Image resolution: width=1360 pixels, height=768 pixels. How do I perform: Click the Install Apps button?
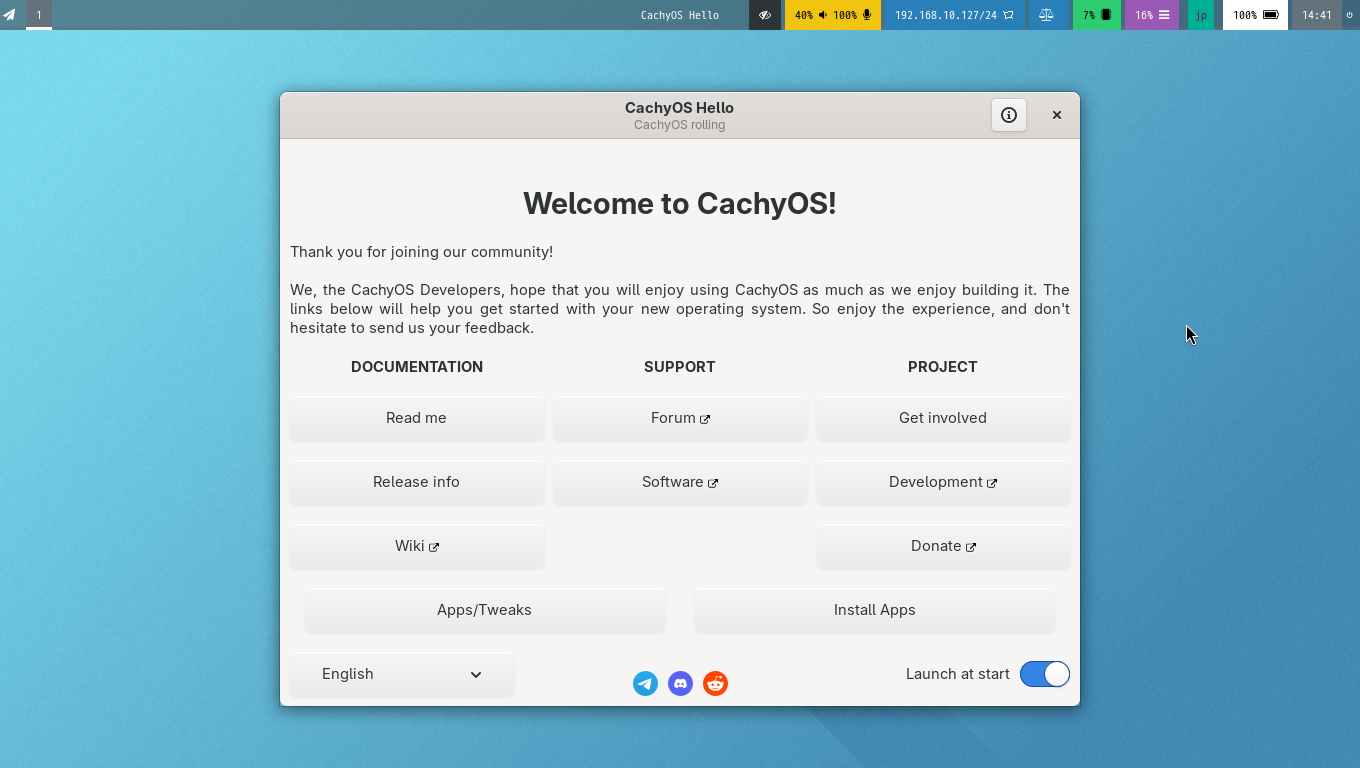875,610
